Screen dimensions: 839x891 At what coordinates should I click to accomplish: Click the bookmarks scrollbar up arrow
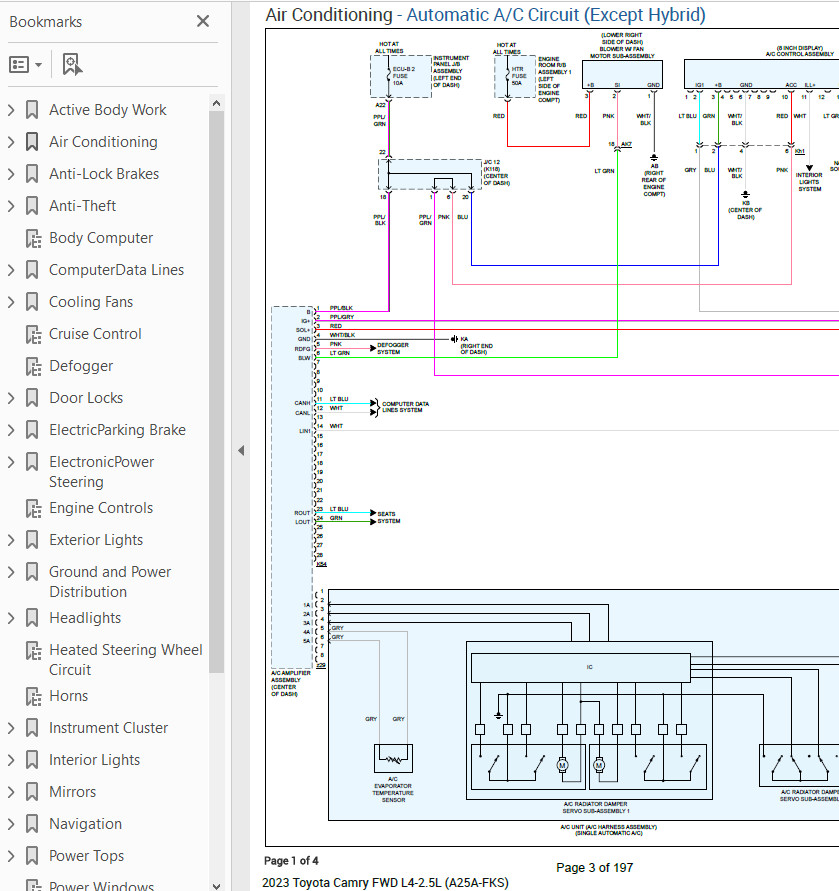pyautogui.click(x=216, y=103)
